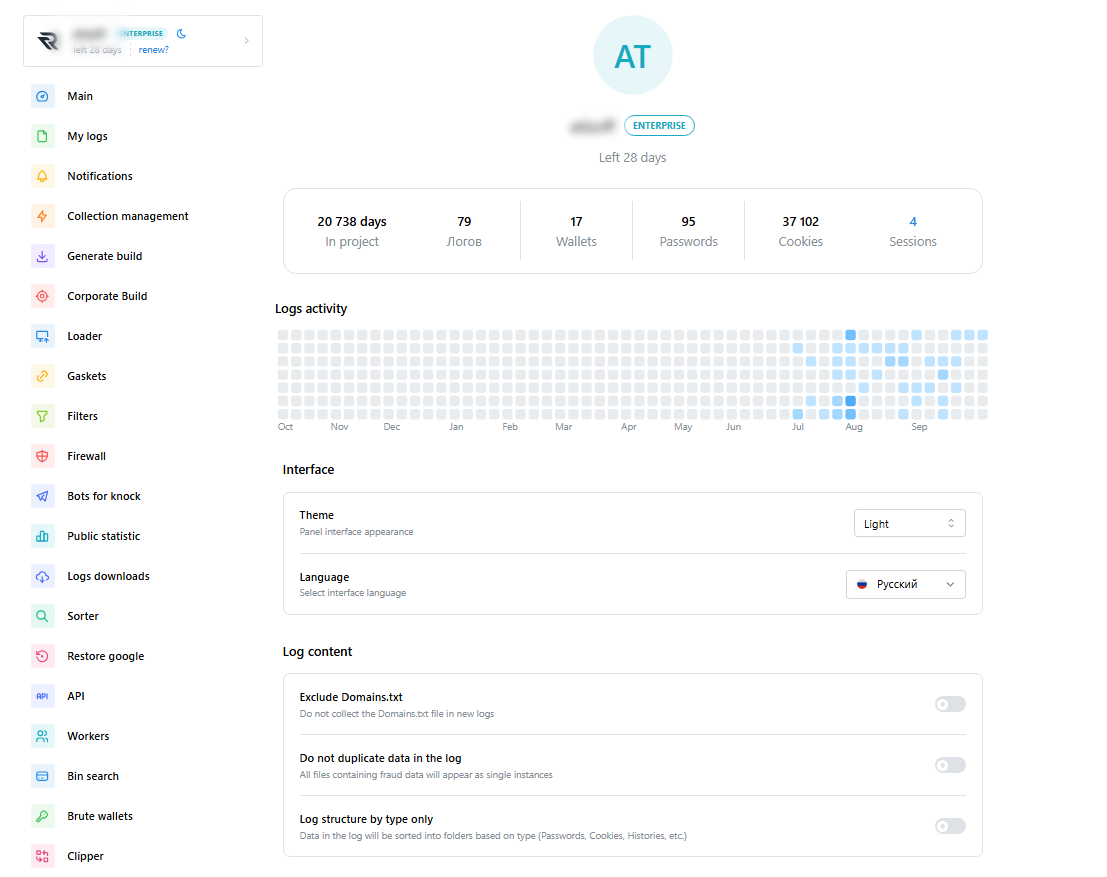Image resolution: width=1107 pixels, height=877 pixels.
Task: Click the Left 28 days text below username
Action: [633, 157]
